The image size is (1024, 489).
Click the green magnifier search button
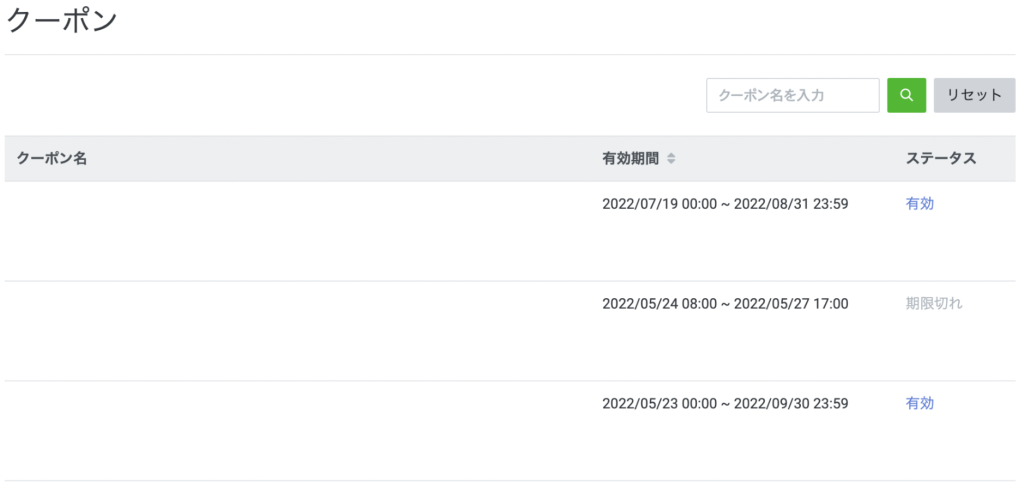click(x=906, y=95)
